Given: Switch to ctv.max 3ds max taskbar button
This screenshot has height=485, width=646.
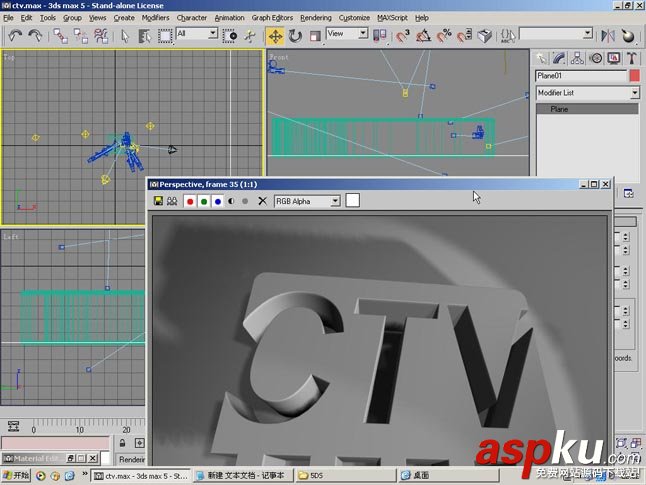Looking at the screenshot, I should [x=141, y=476].
